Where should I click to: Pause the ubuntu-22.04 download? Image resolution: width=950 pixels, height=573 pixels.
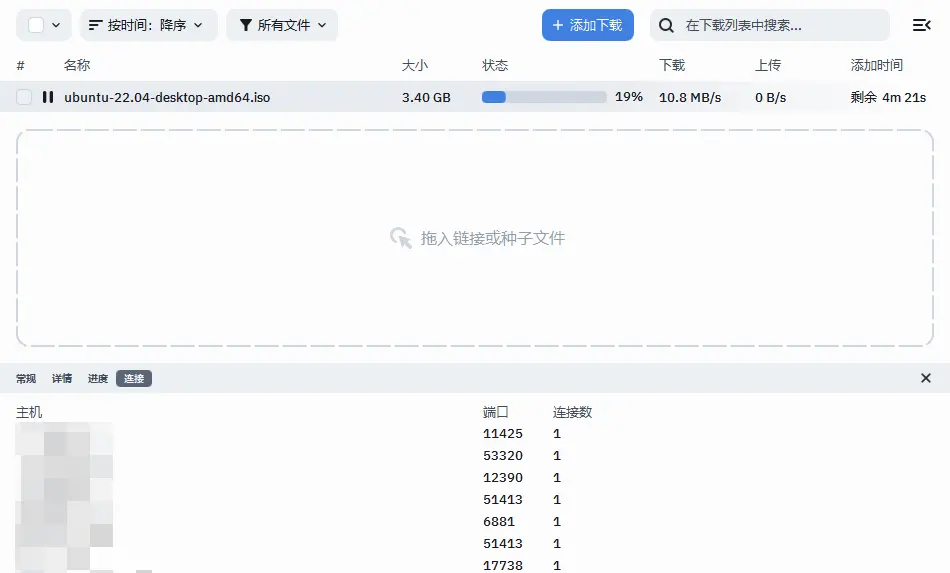[48, 97]
